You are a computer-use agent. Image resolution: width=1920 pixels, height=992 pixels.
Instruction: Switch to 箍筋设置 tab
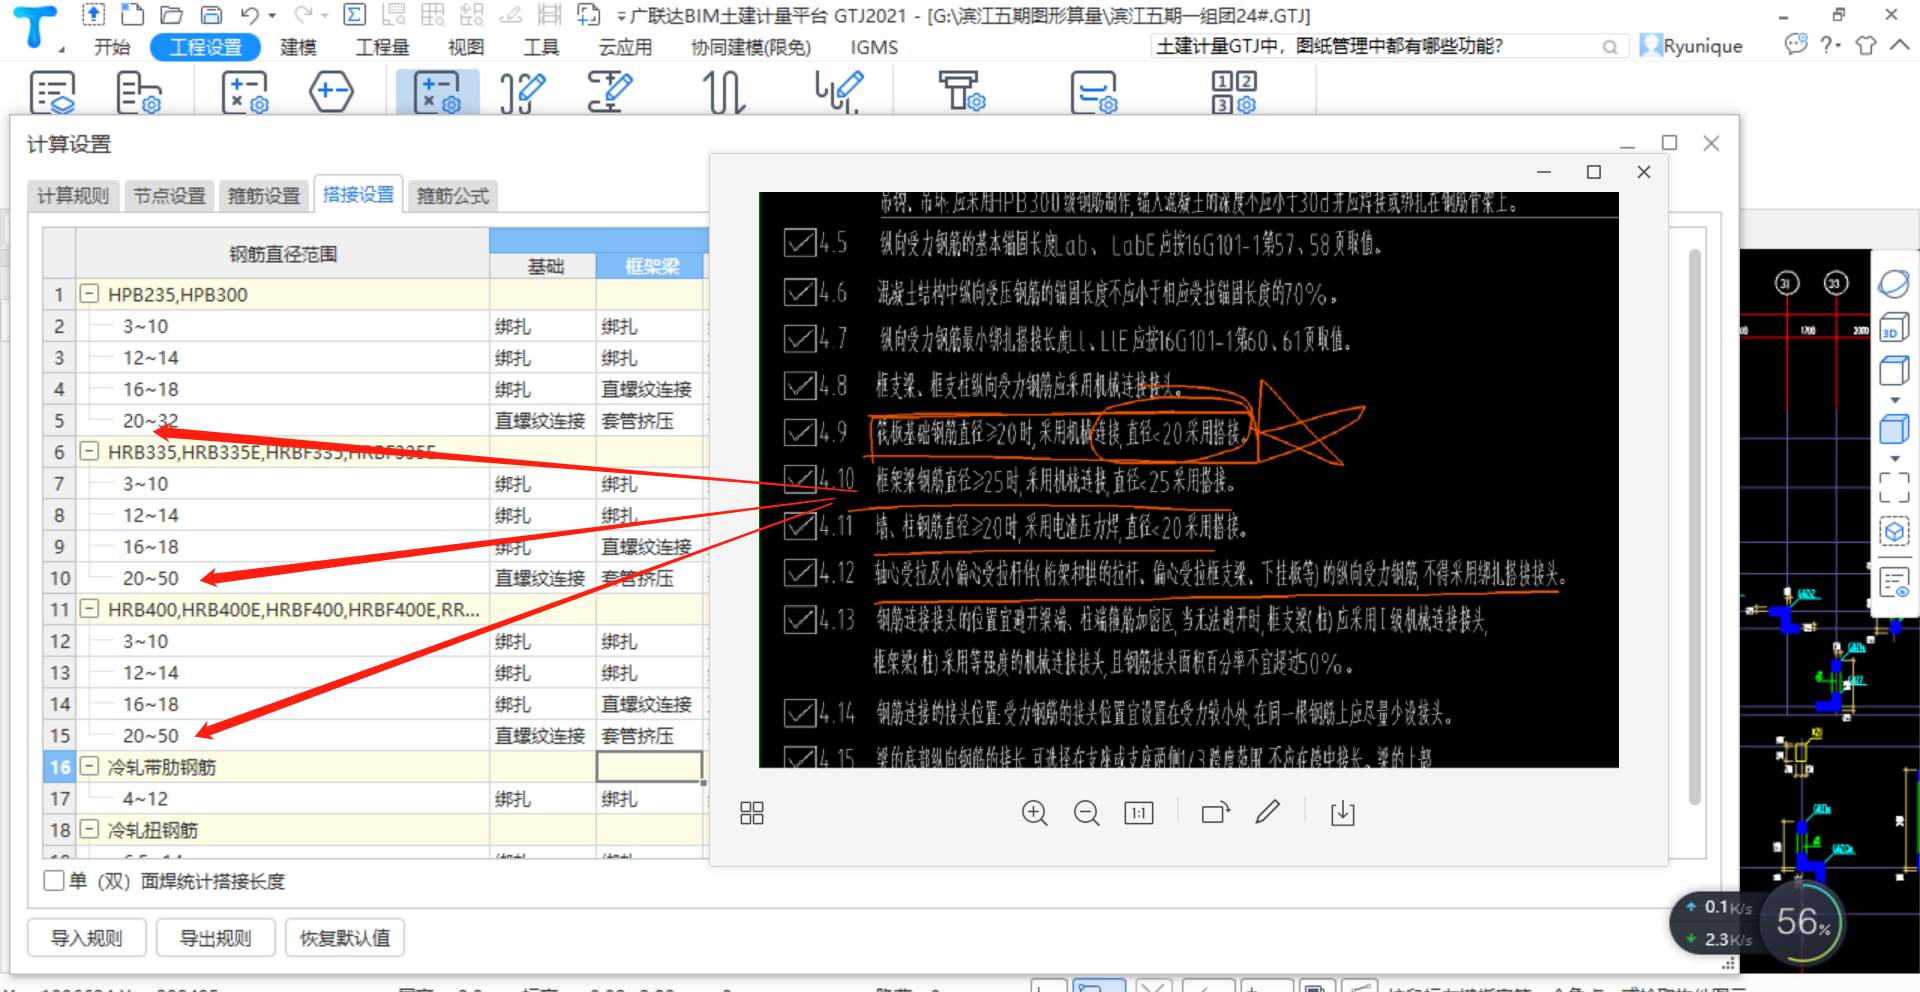click(x=264, y=196)
